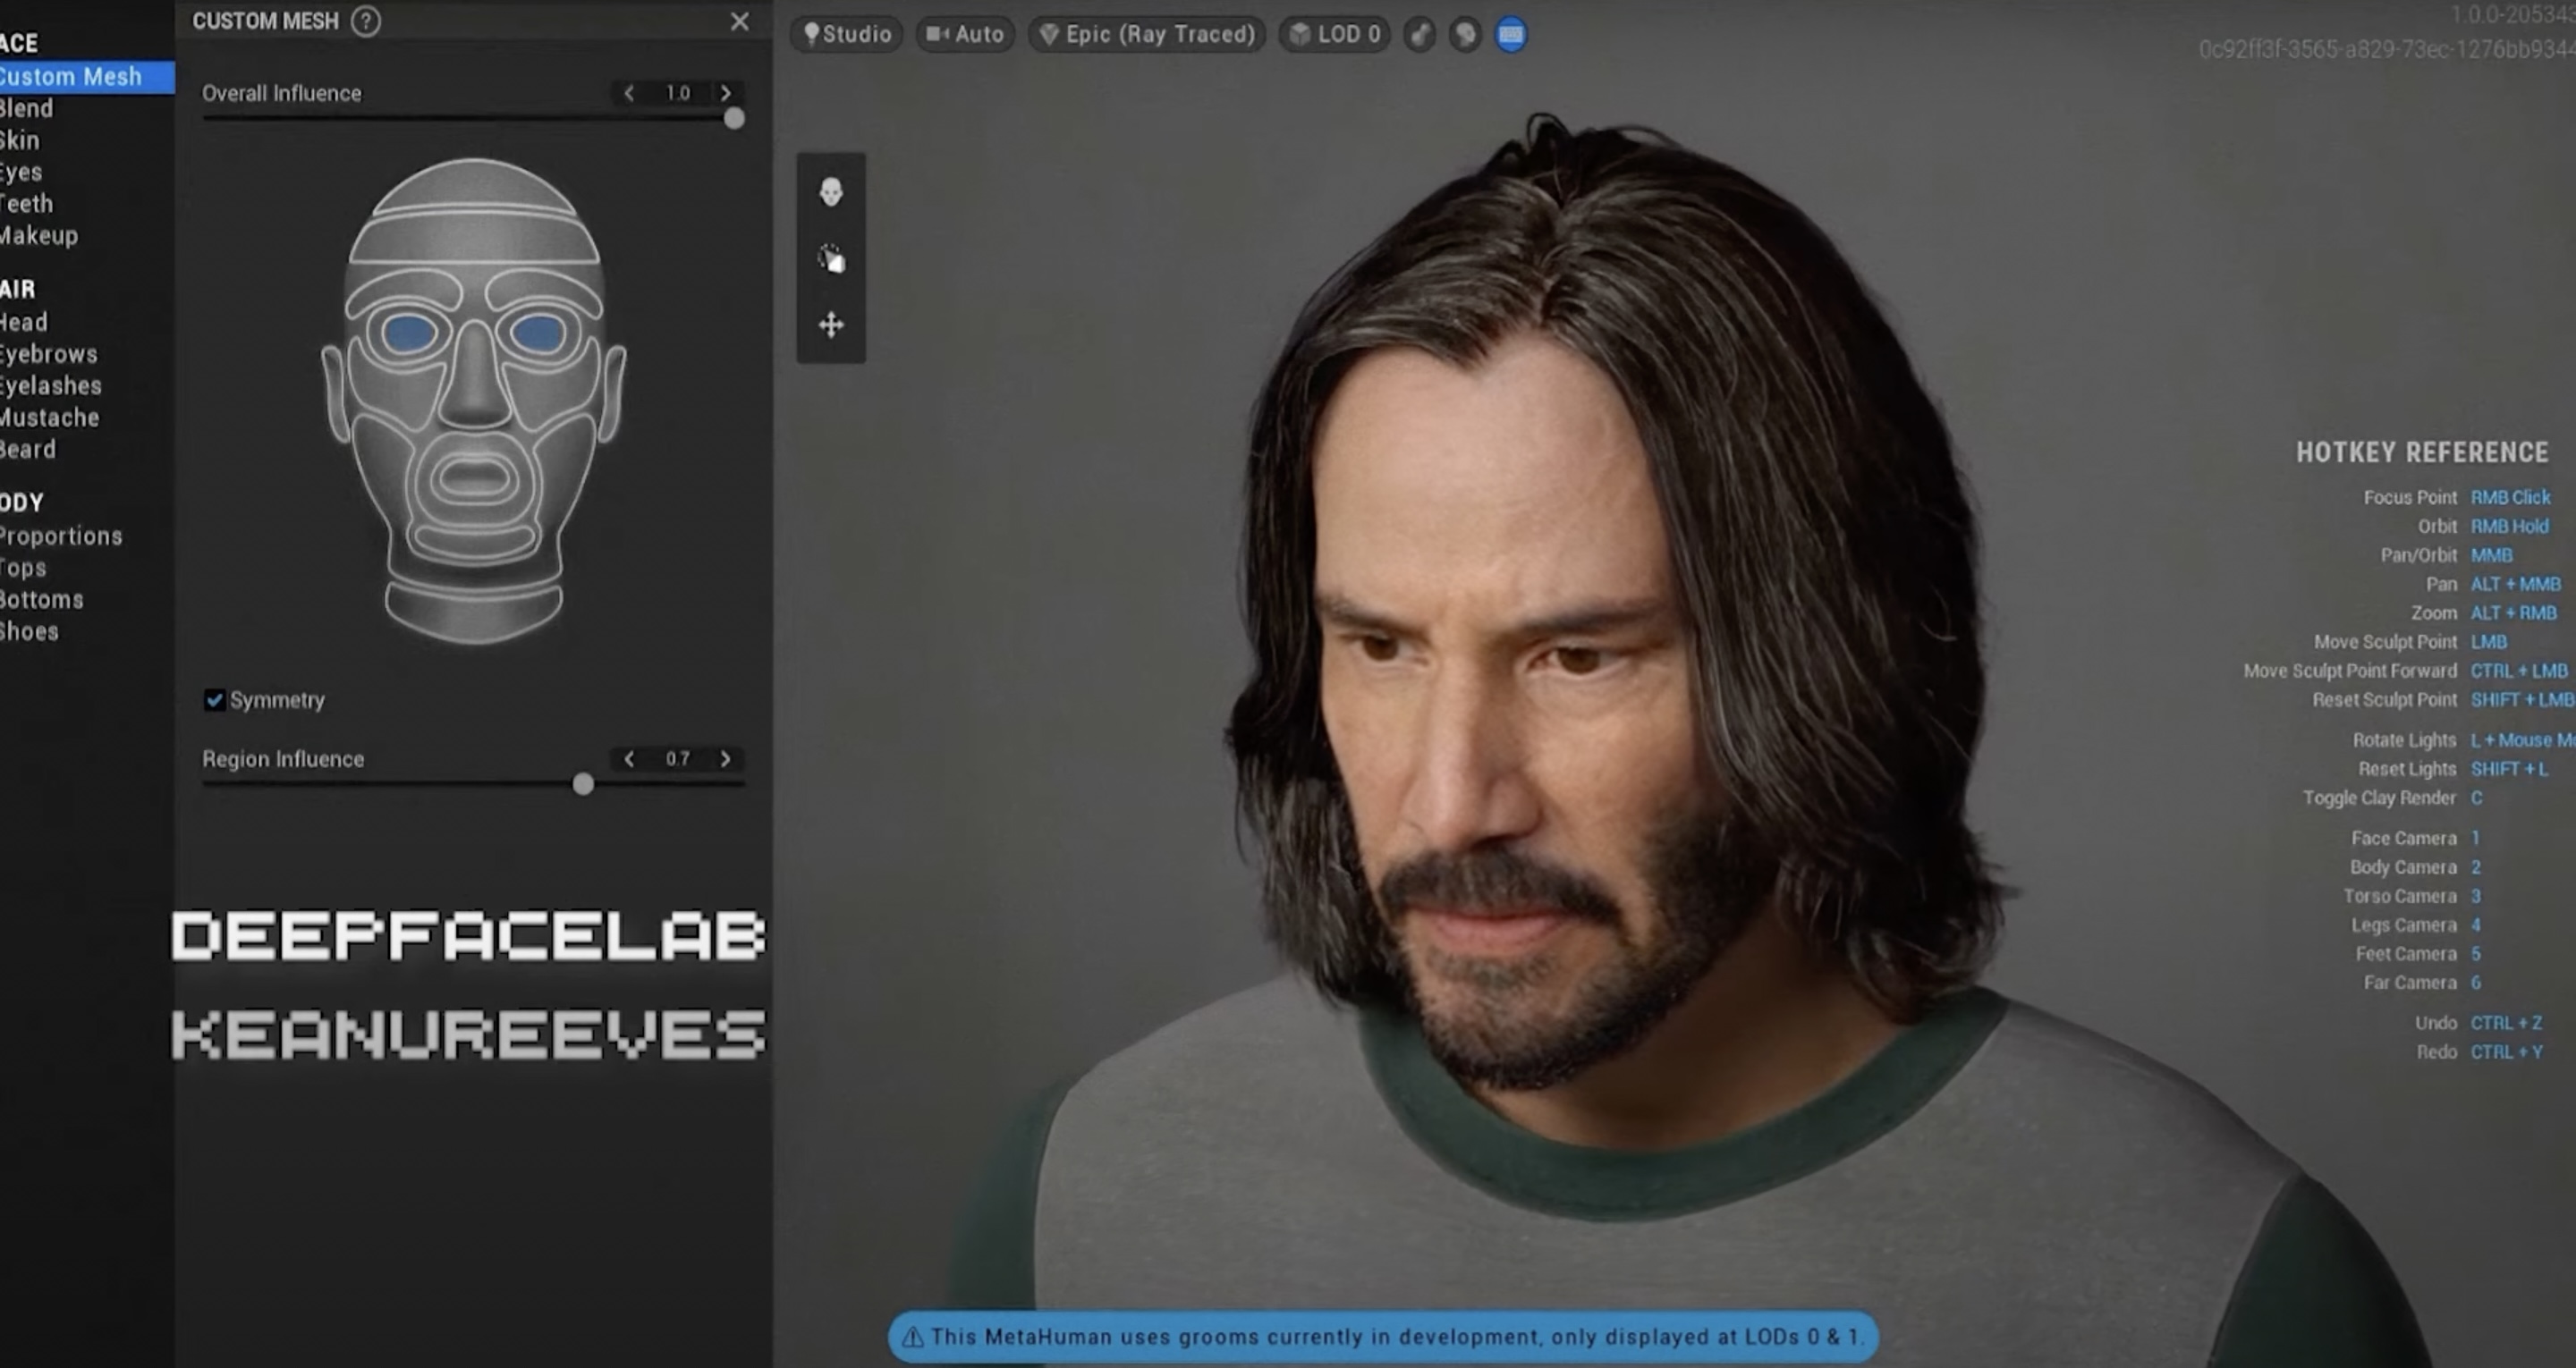Toggle the keyboard hotkey reference button
Image resolution: width=2576 pixels, height=1368 pixels.
click(1511, 35)
